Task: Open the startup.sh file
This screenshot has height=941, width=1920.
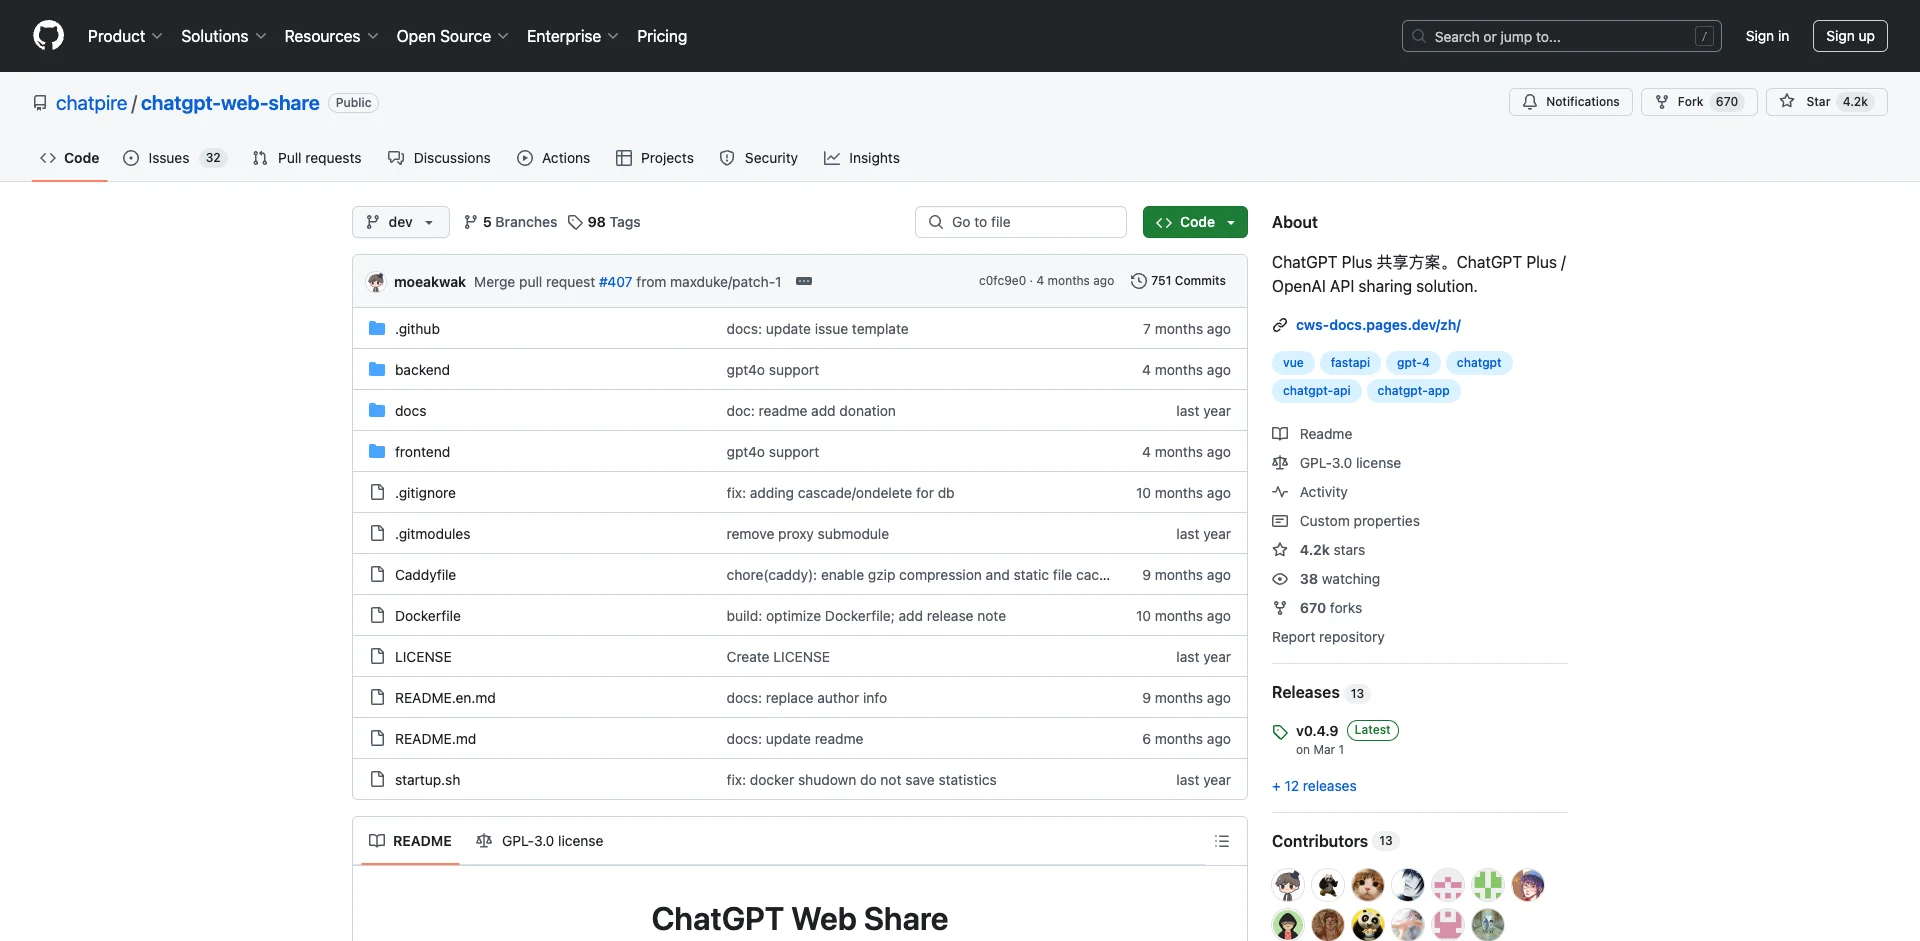Action: click(x=427, y=780)
